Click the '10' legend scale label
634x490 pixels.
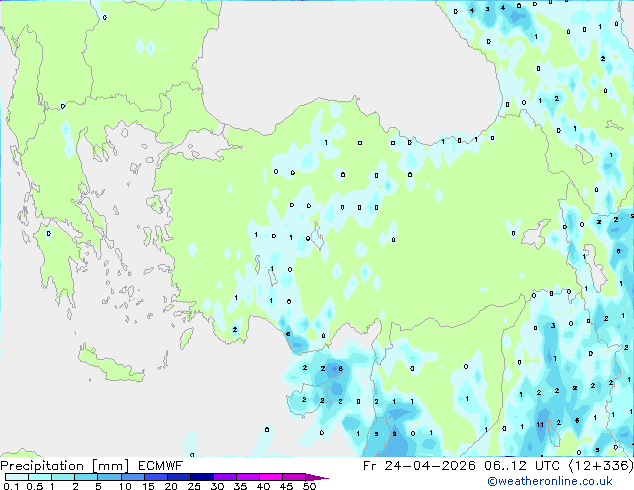pyautogui.click(x=125, y=486)
